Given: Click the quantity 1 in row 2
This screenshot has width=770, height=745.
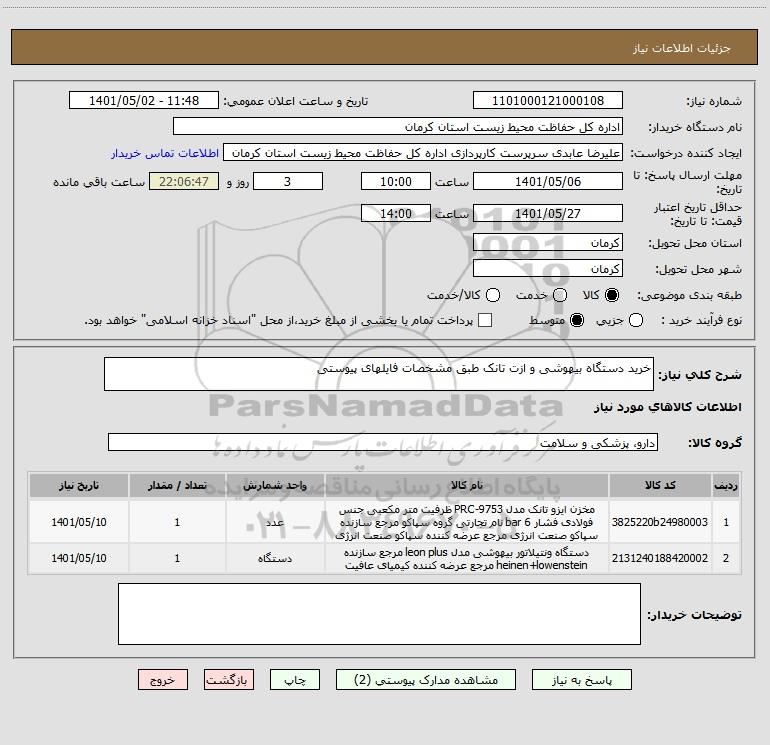Looking at the screenshot, I should click(x=177, y=558).
